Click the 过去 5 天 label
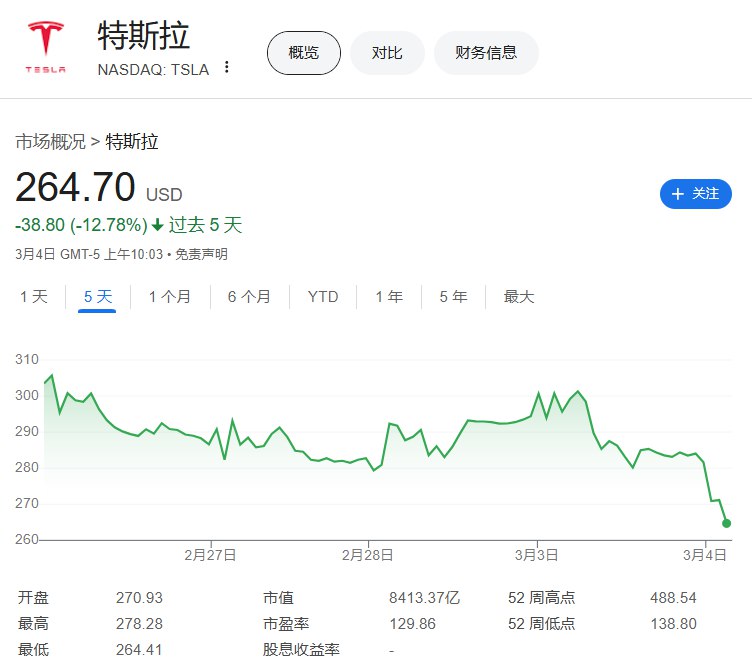 tap(205, 225)
